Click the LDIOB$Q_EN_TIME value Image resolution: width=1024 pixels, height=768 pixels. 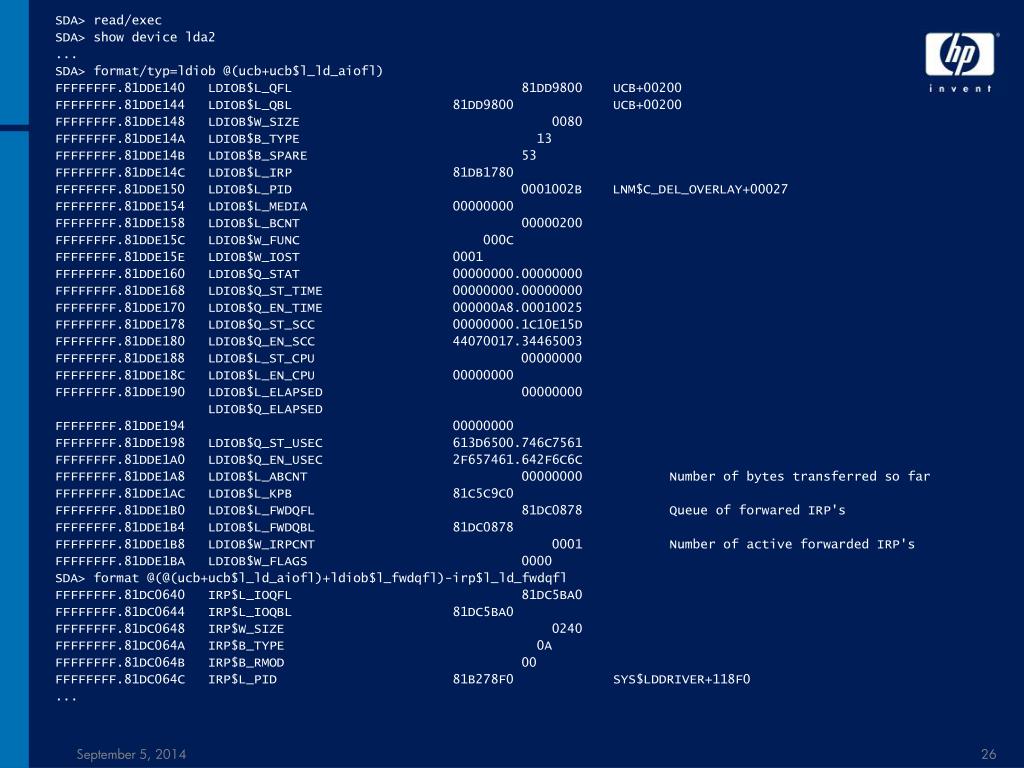point(517,308)
